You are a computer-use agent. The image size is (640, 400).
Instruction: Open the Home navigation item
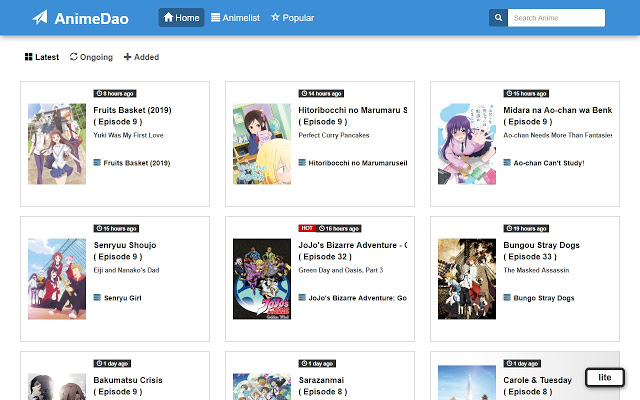click(x=181, y=18)
